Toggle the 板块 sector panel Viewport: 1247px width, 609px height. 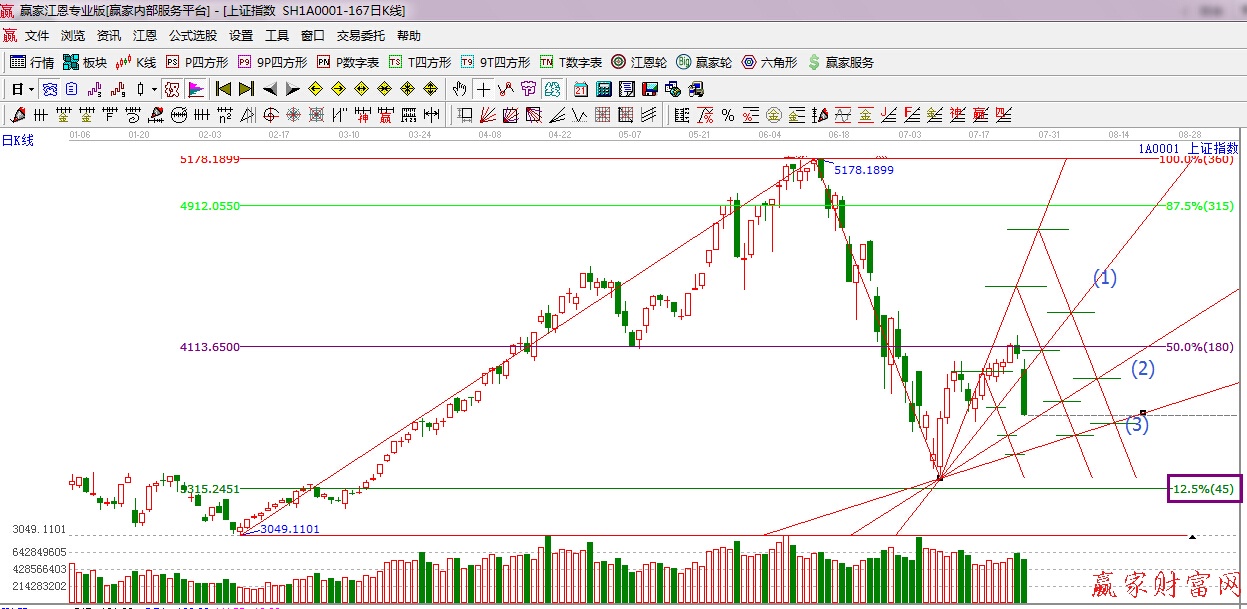click(84, 62)
